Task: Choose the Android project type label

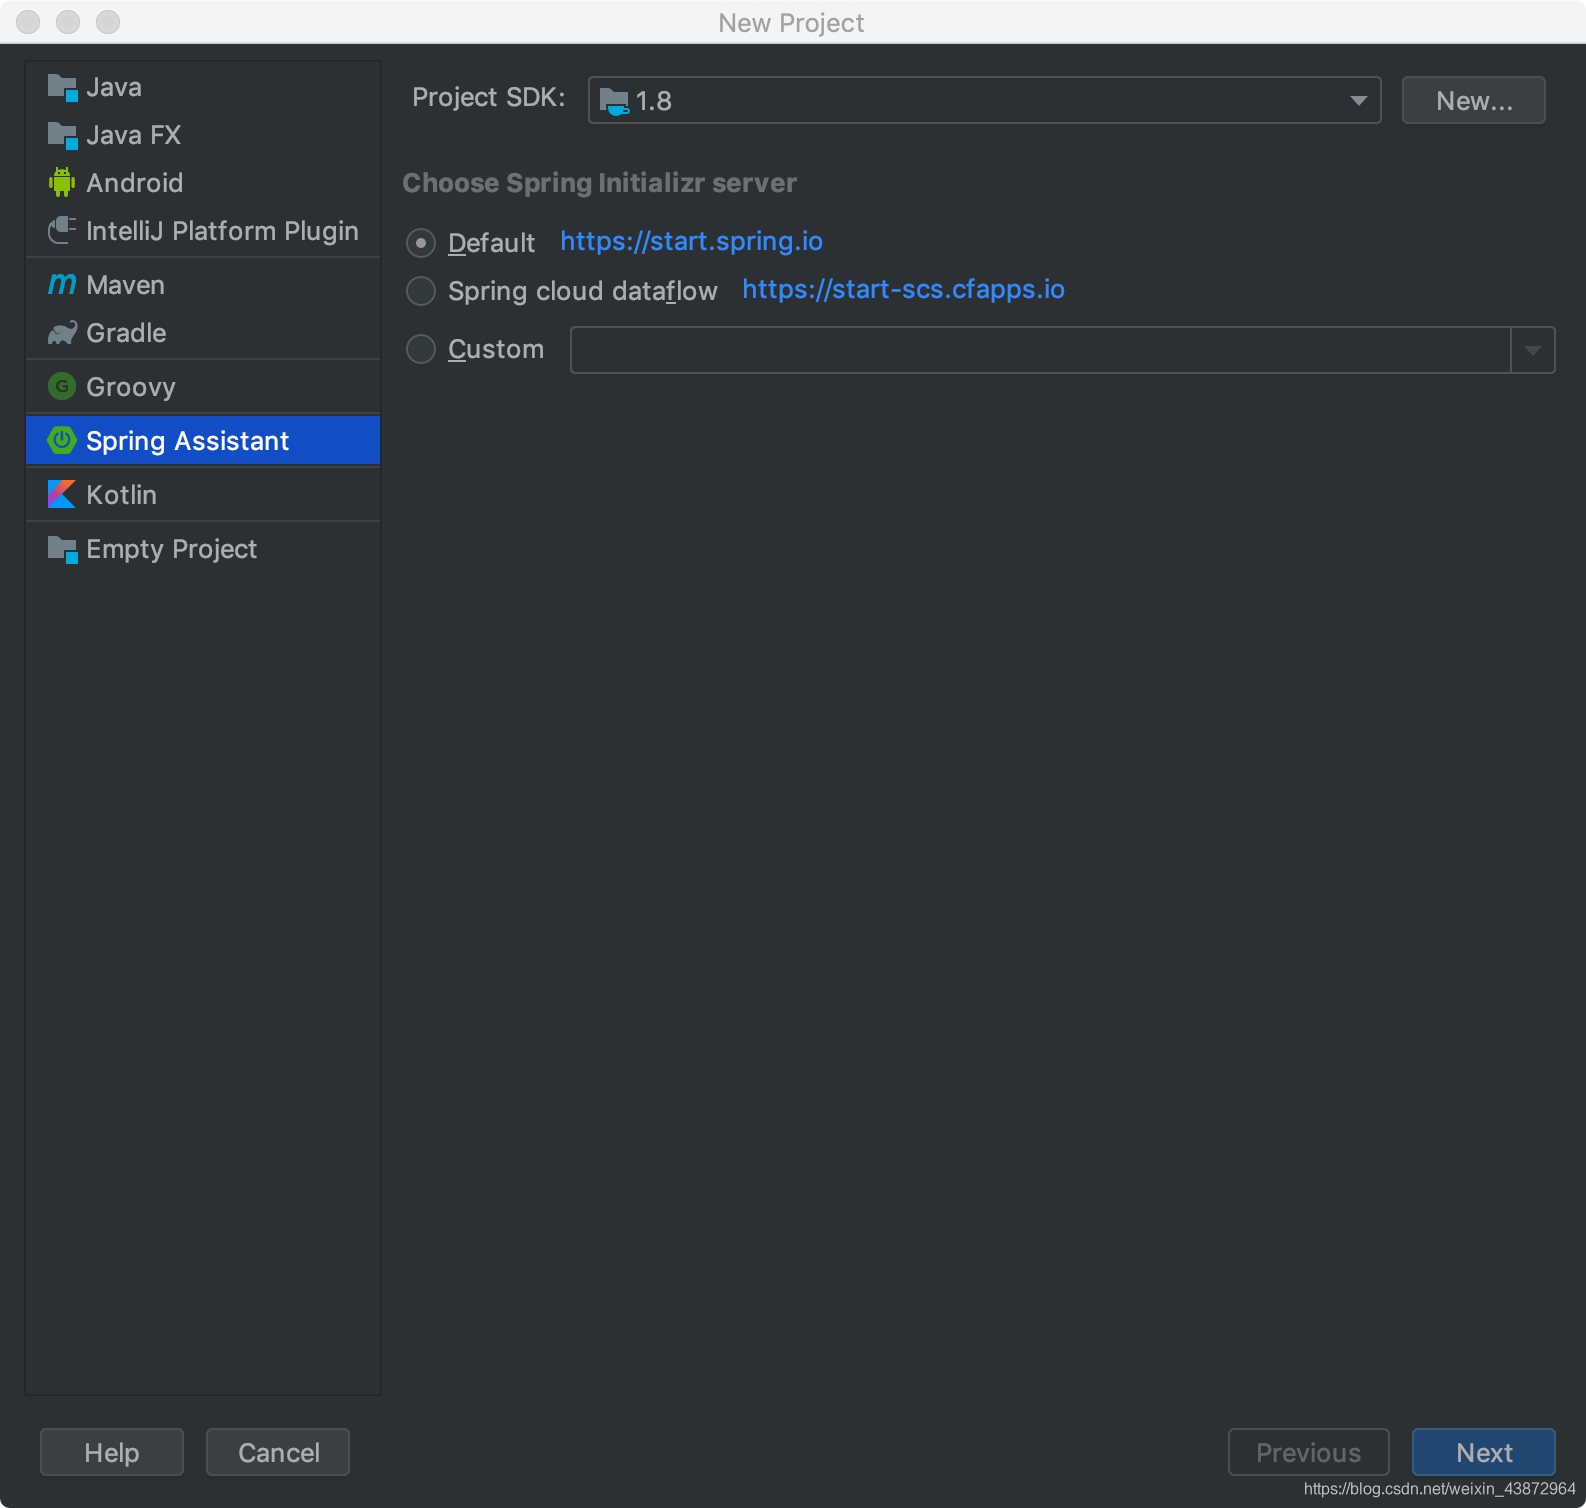Action: click(135, 183)
